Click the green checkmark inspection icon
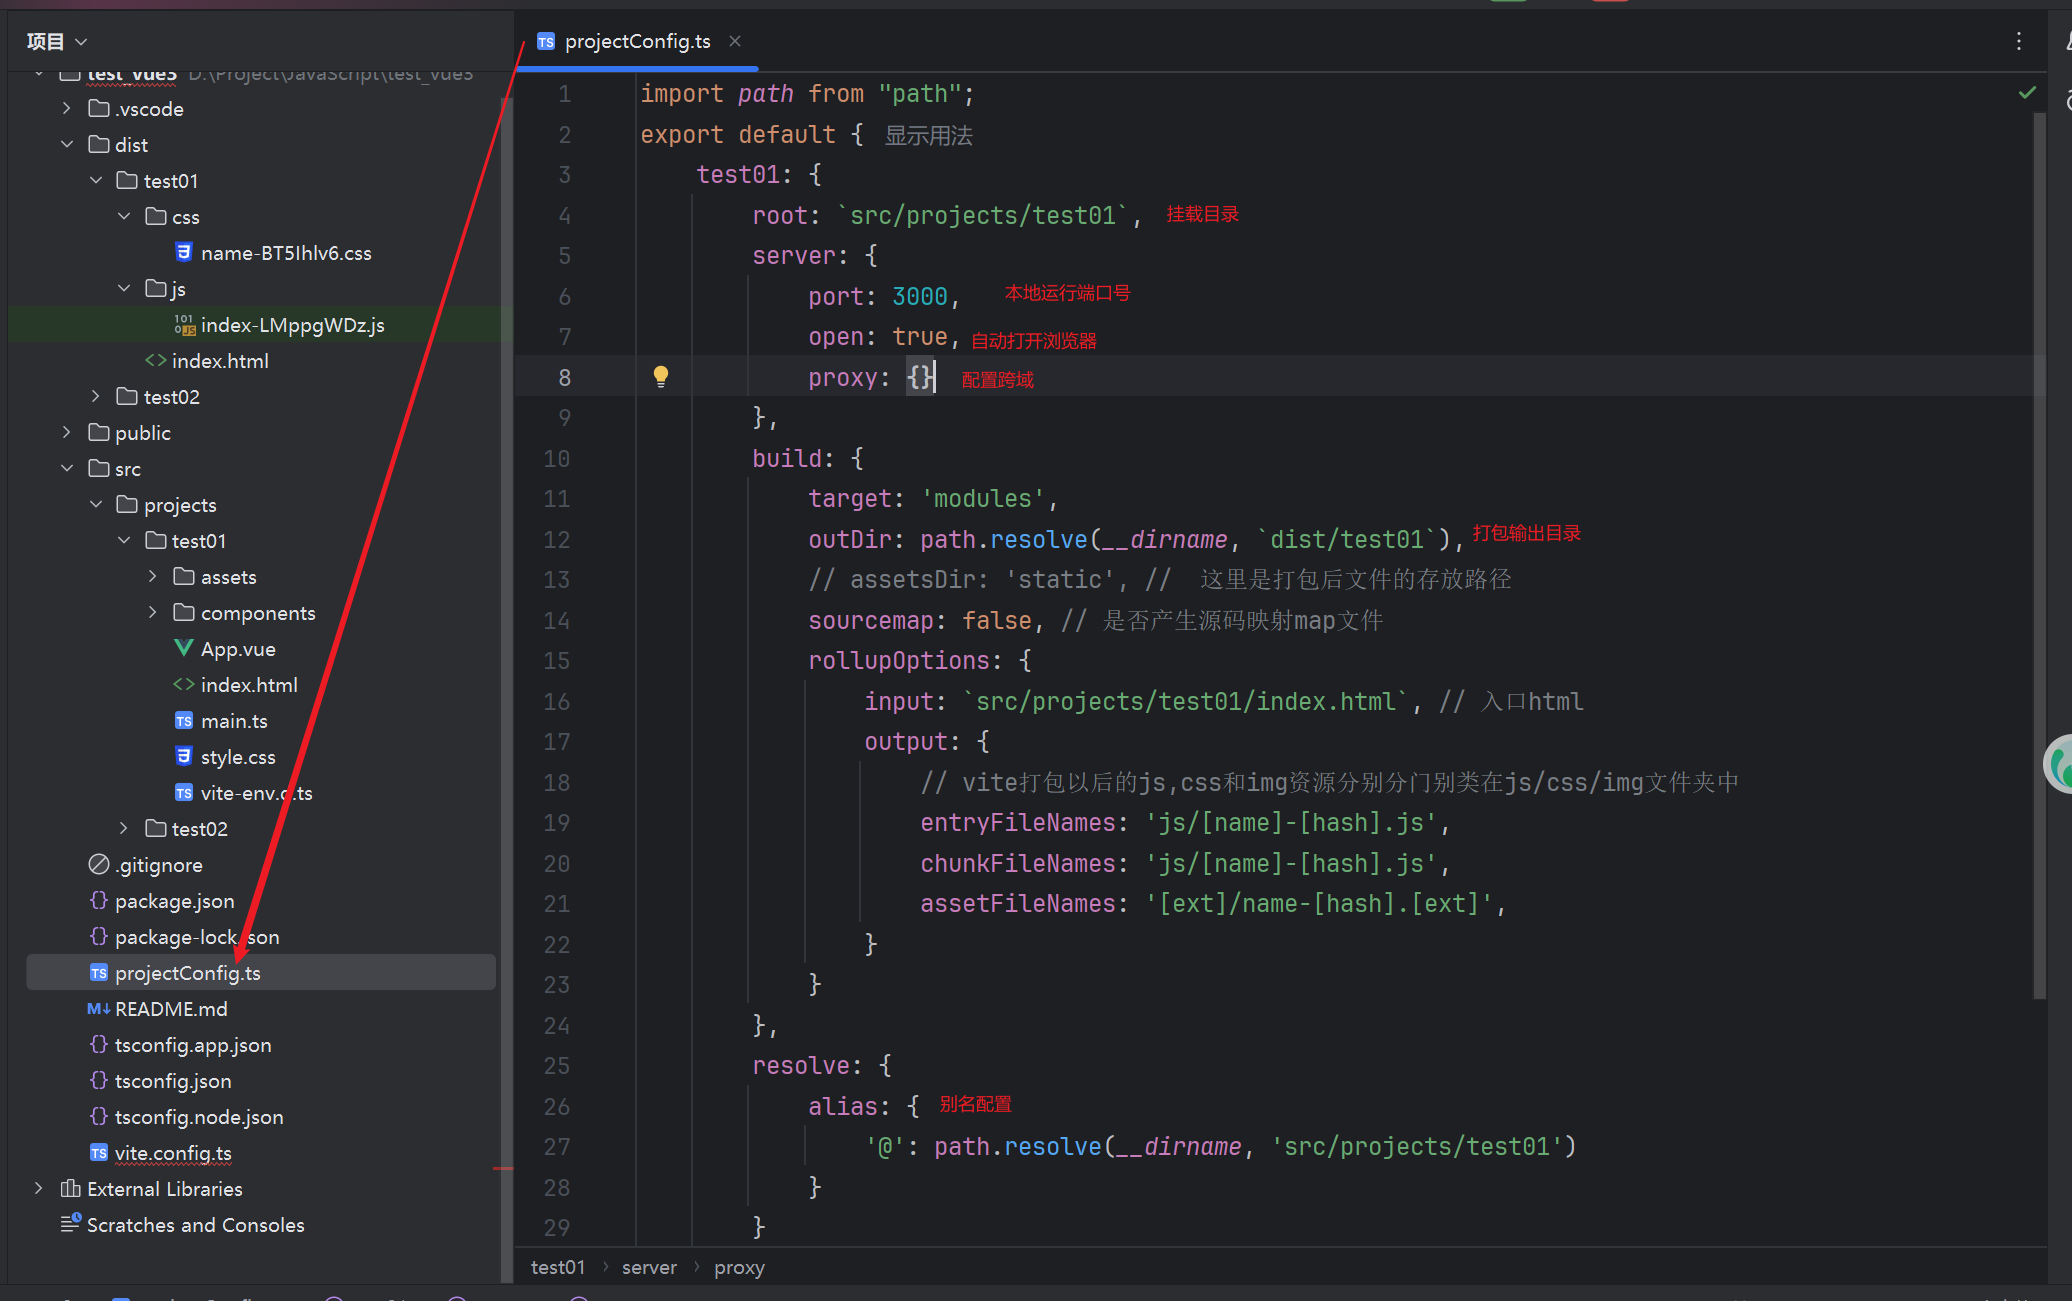 pyautogui.click(x=2027, y=93)
